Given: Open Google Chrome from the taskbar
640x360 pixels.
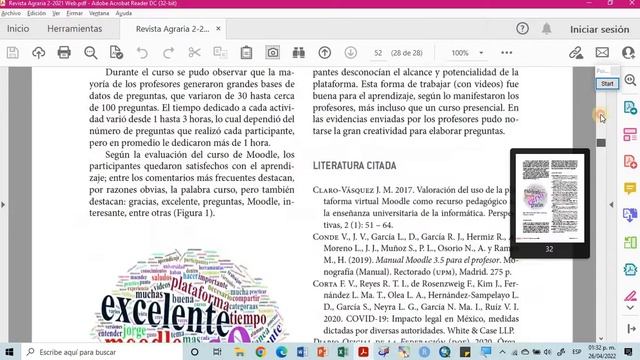Looking at the screenshot, I should (260, 352).
